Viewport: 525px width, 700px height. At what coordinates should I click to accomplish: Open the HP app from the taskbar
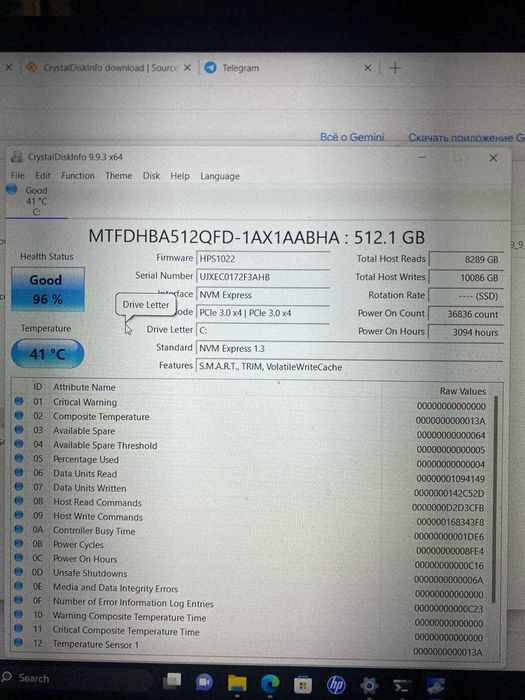coord(336,684)
